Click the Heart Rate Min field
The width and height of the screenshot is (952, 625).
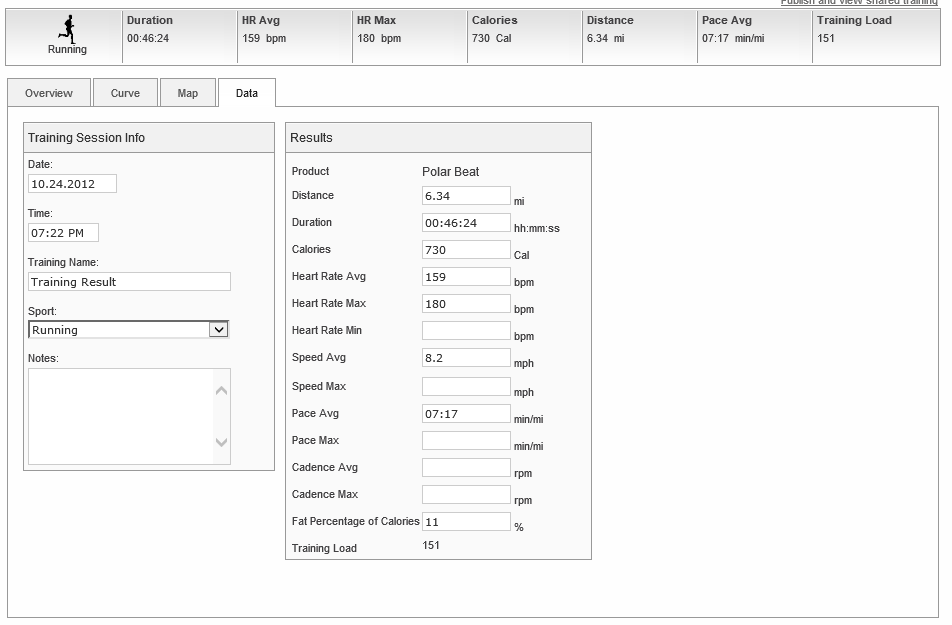[467, 330]
